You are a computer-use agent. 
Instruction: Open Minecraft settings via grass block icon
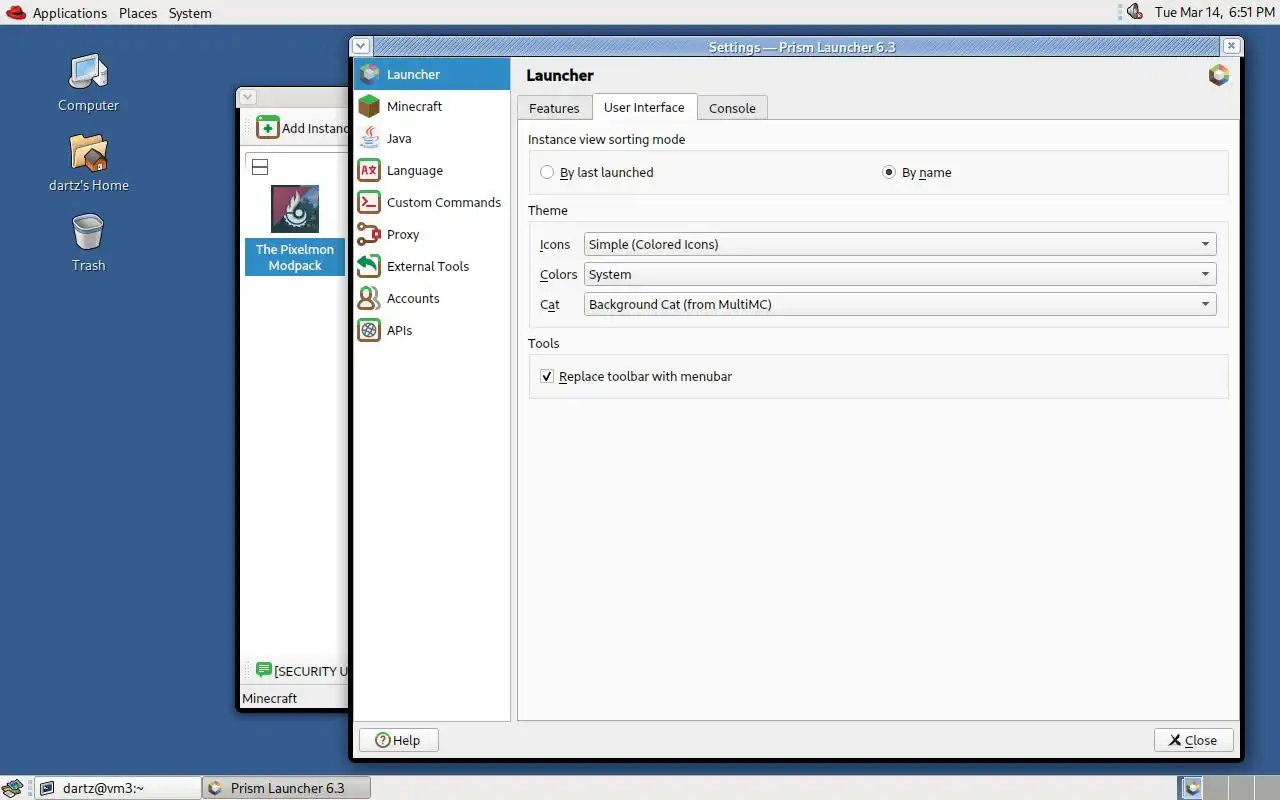pyautogui.click(x=370, y=106)
